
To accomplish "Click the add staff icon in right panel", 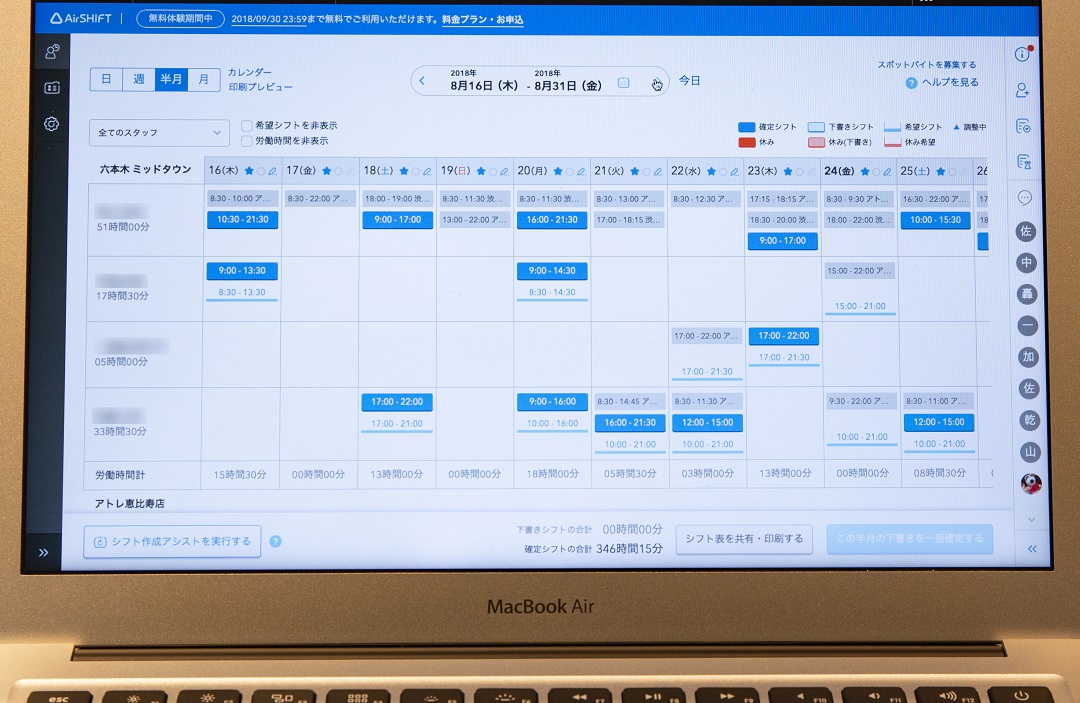I will point(1023,90).
